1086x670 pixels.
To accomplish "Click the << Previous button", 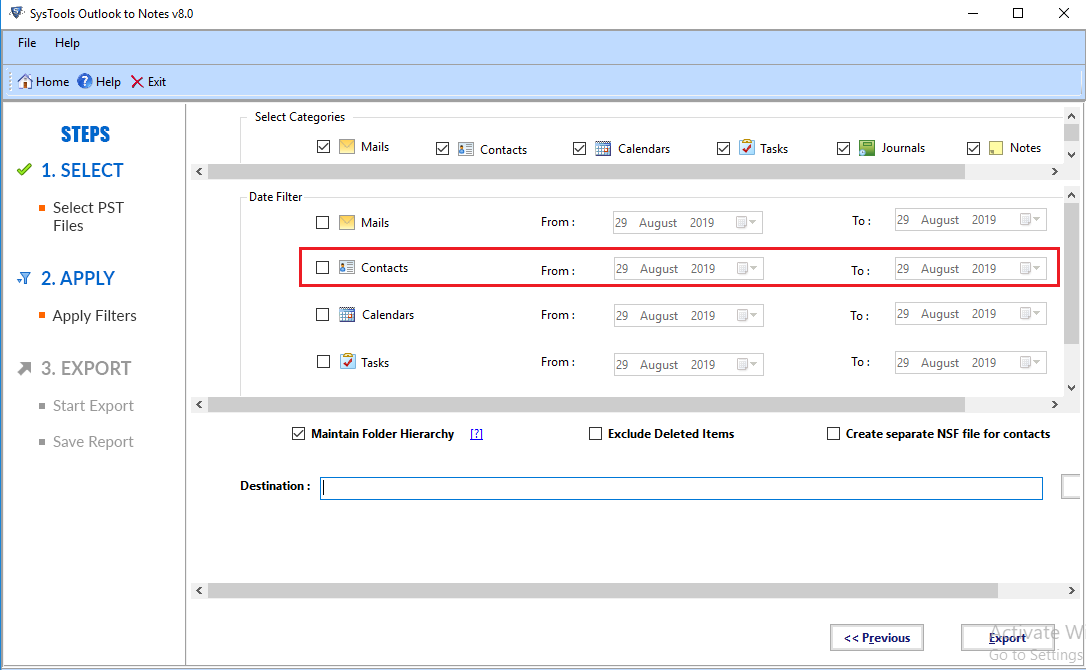I will coord(877,637).
